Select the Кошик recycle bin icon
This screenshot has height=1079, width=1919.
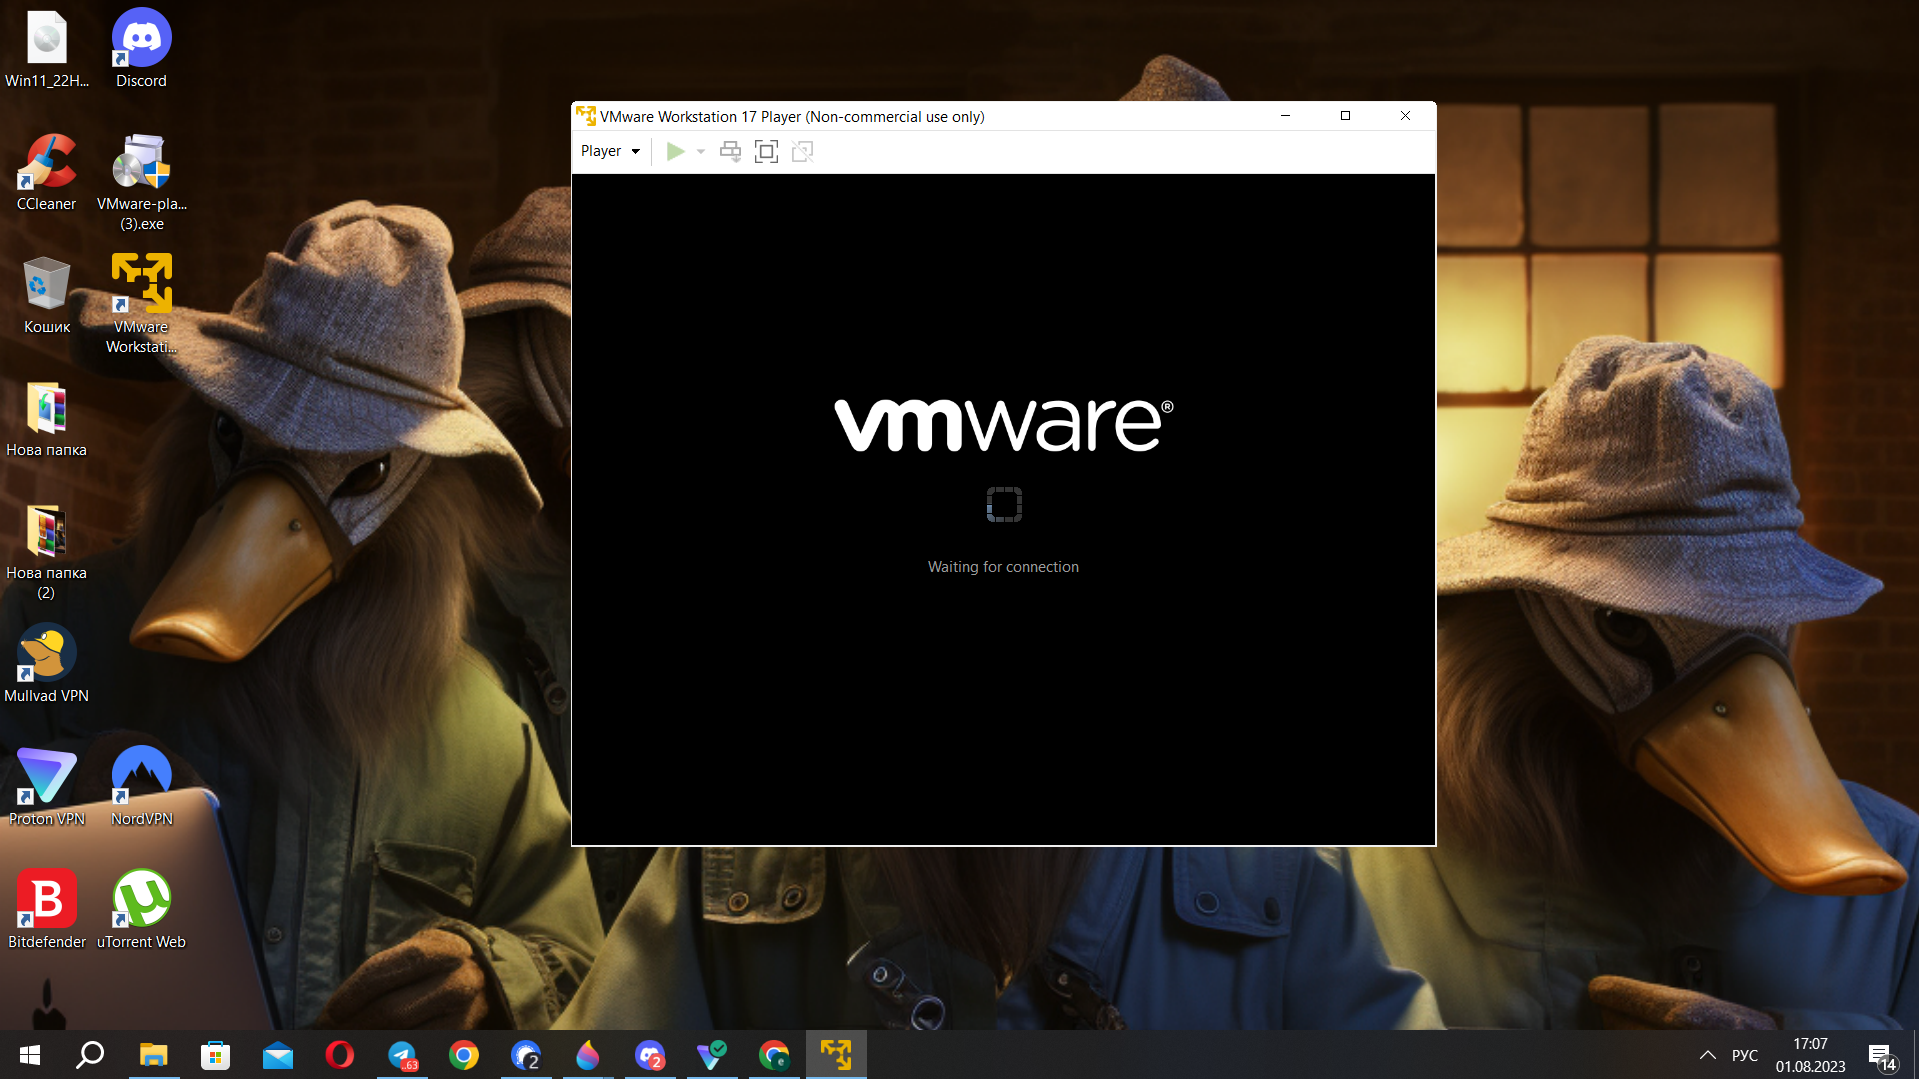pos(47,295)
